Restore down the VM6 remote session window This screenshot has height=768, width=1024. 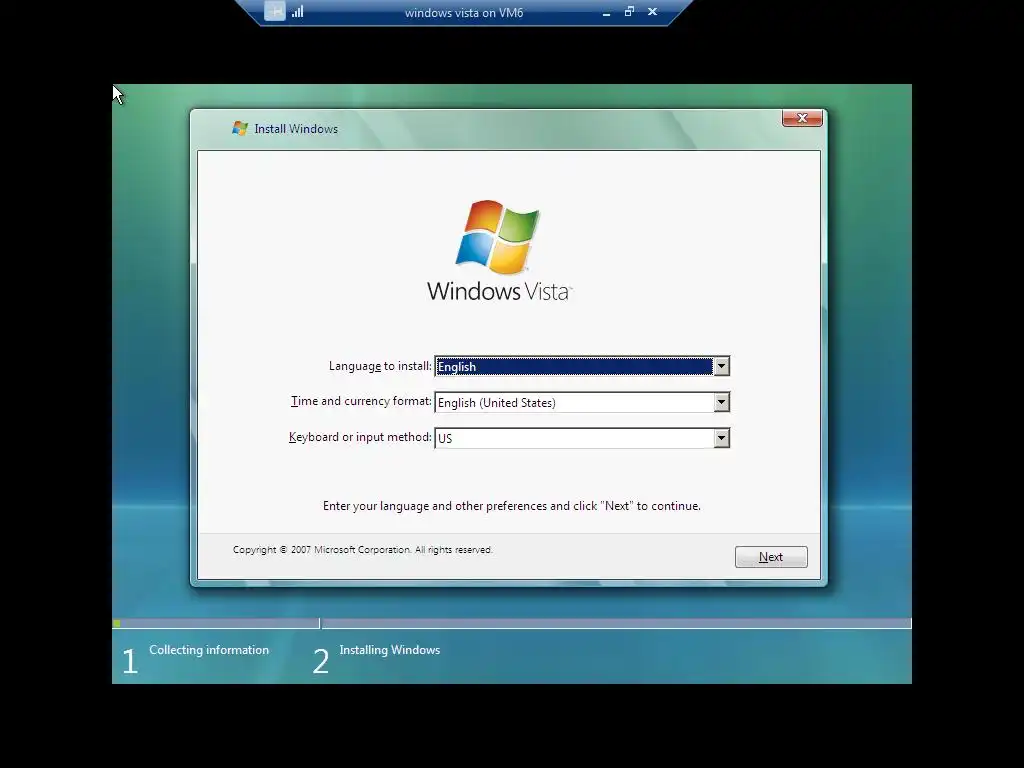629,11
